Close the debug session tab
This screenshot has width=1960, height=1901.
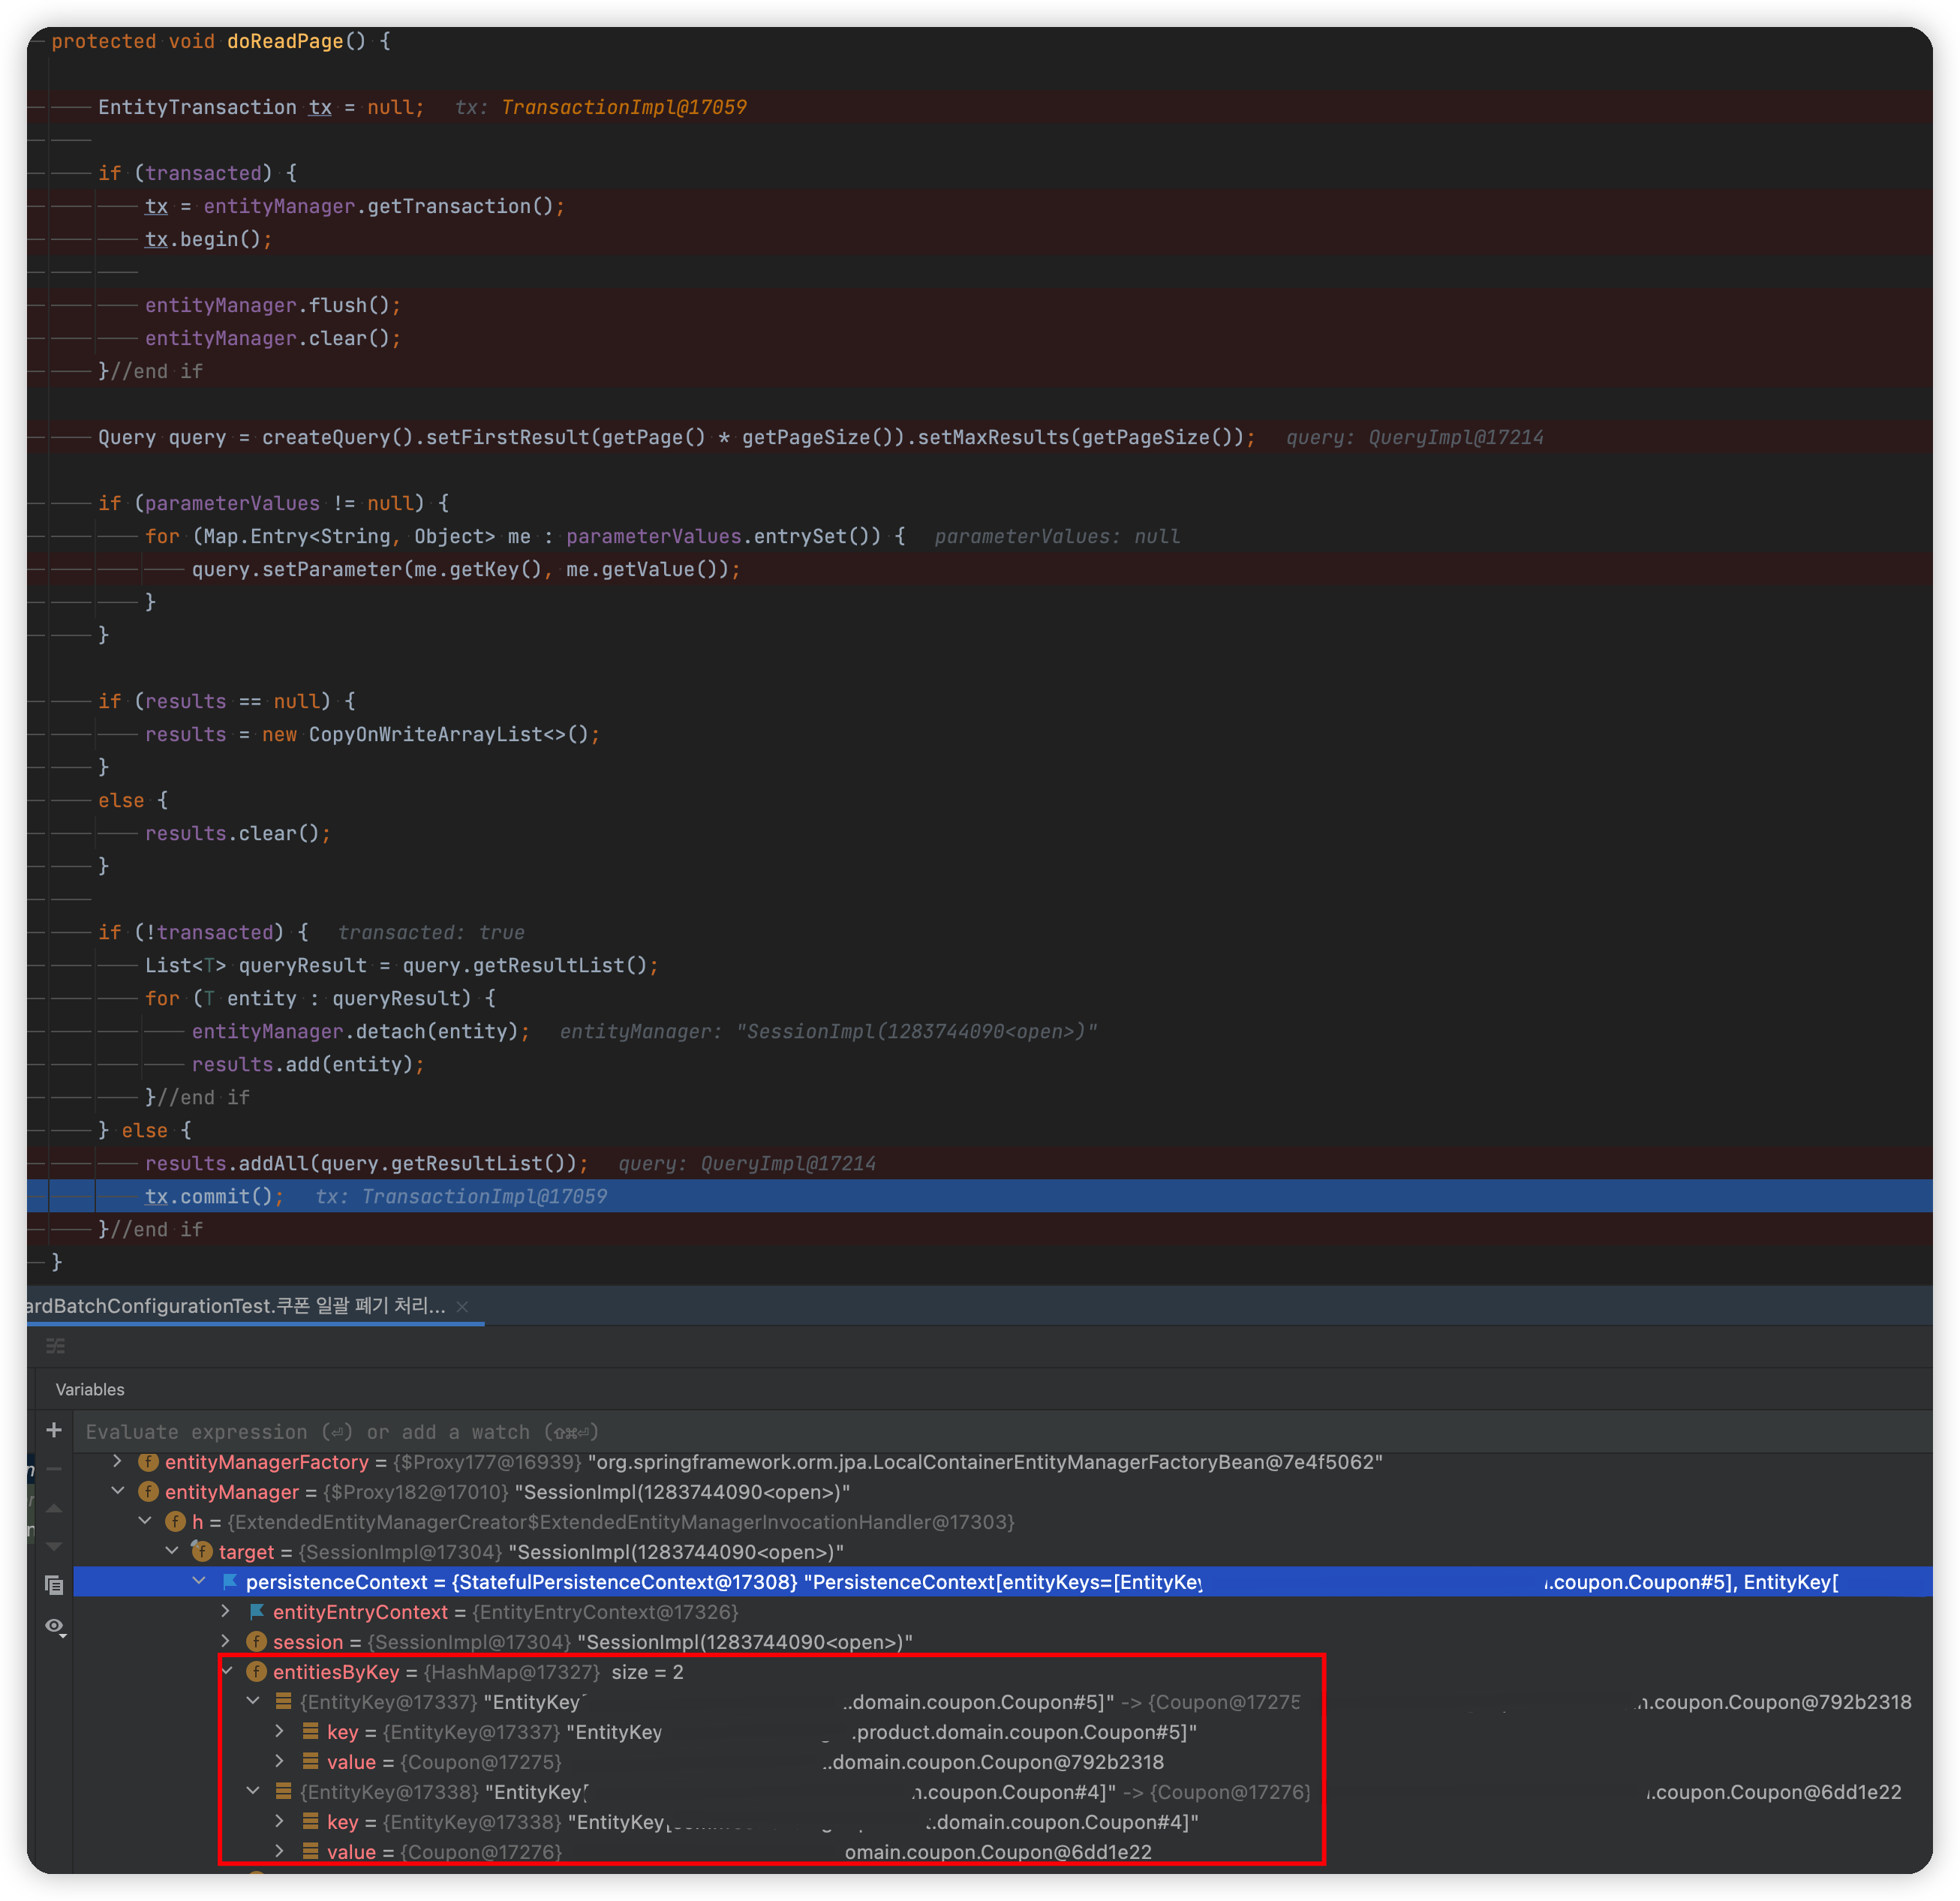(462, 1307)
